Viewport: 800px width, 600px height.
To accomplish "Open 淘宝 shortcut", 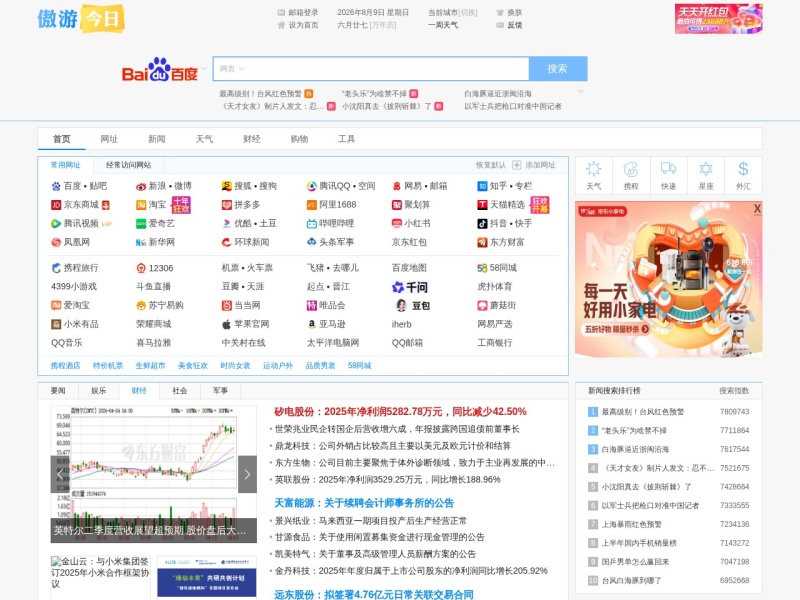I will (151, 205).
